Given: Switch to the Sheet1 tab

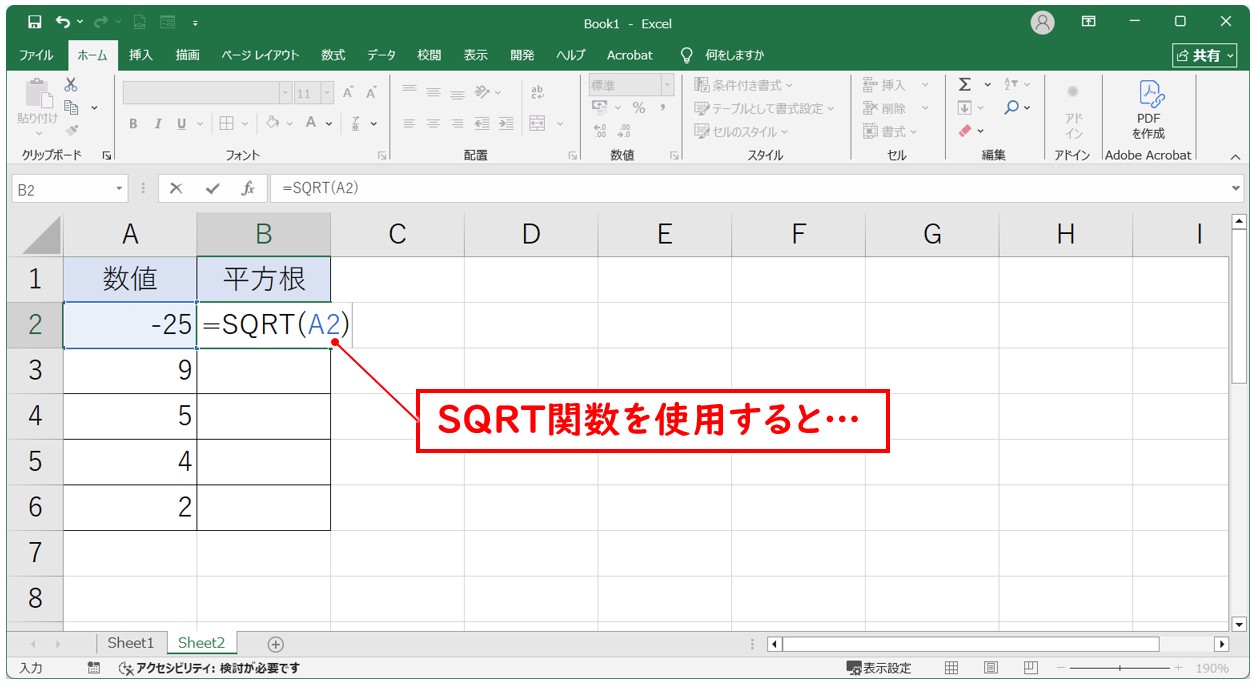Looking at the screenshot, I should click(131, 643).
